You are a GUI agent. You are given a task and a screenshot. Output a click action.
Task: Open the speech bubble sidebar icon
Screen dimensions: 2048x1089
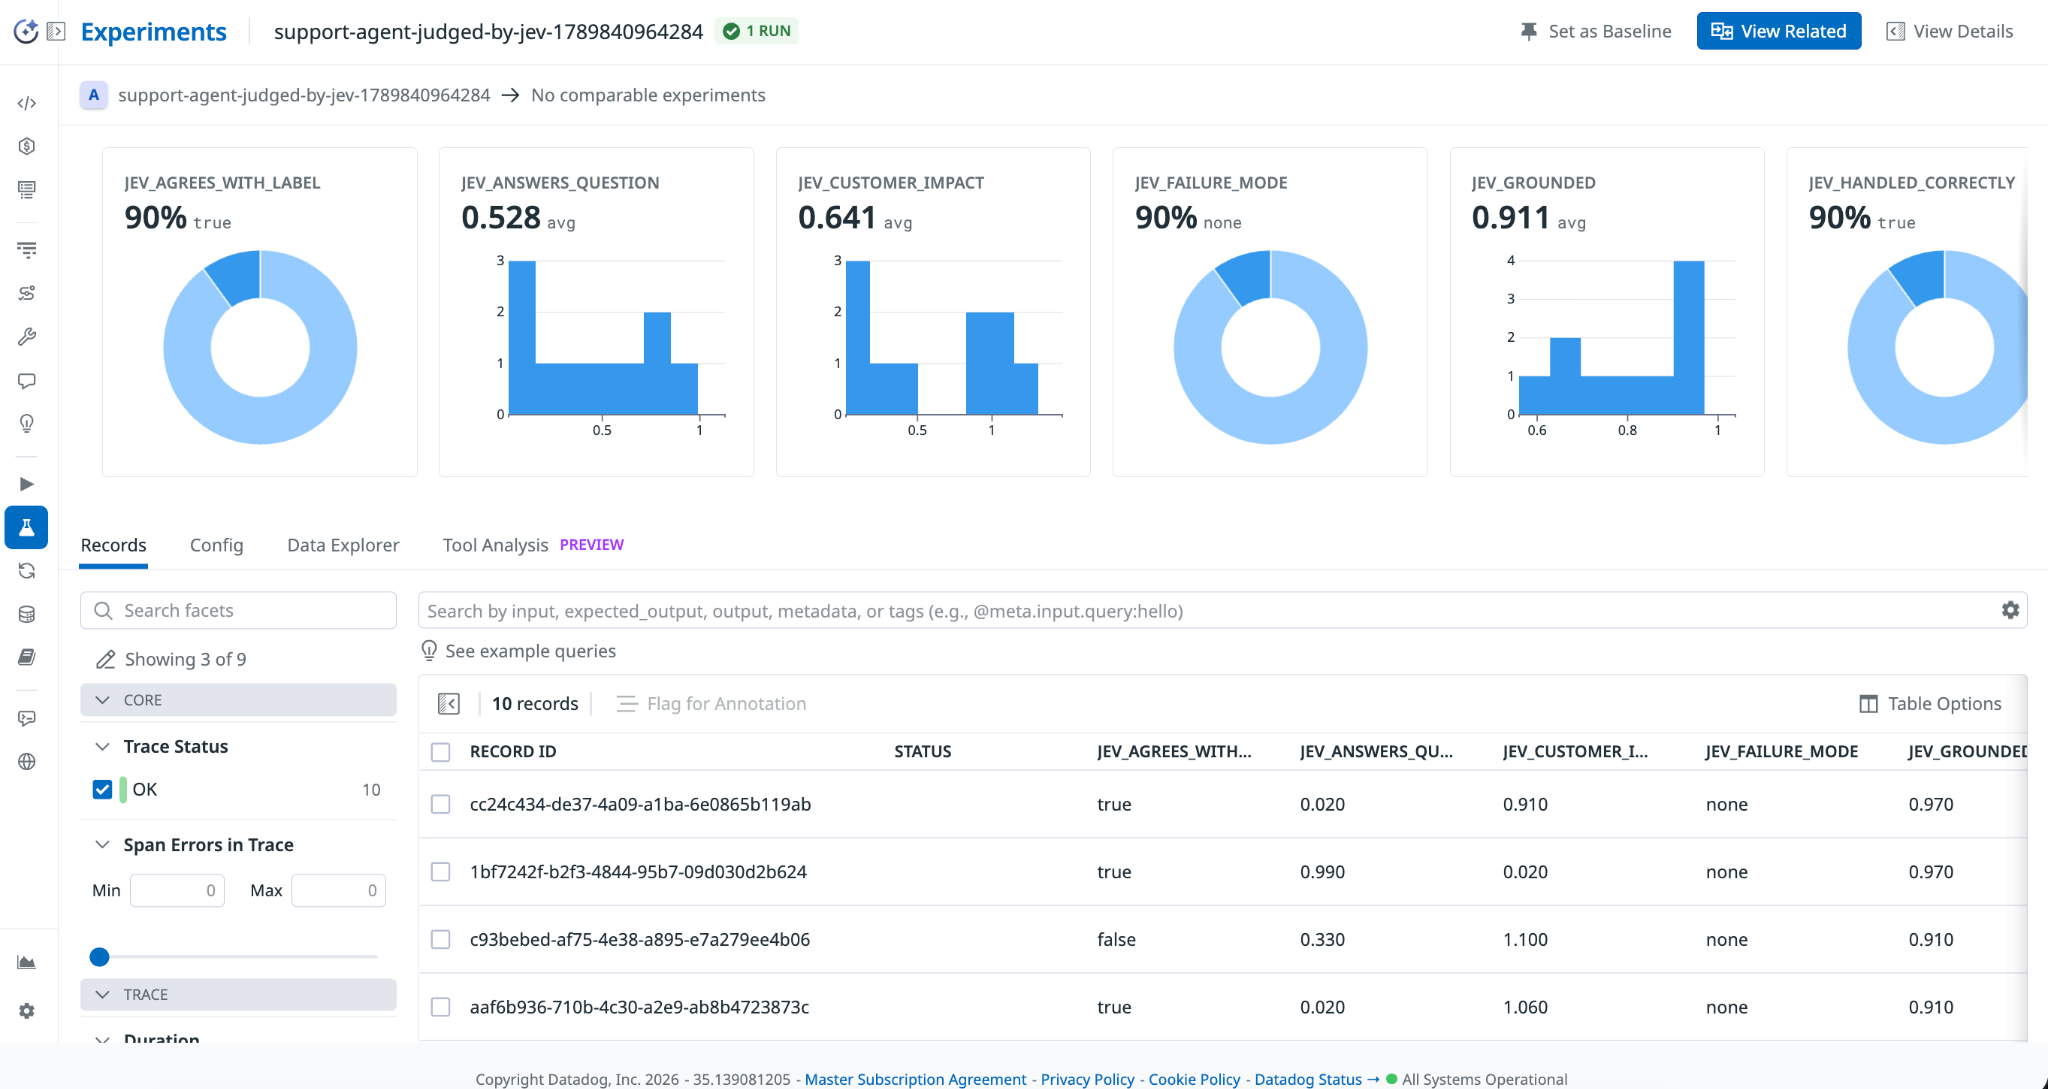[x=27, y=381]
